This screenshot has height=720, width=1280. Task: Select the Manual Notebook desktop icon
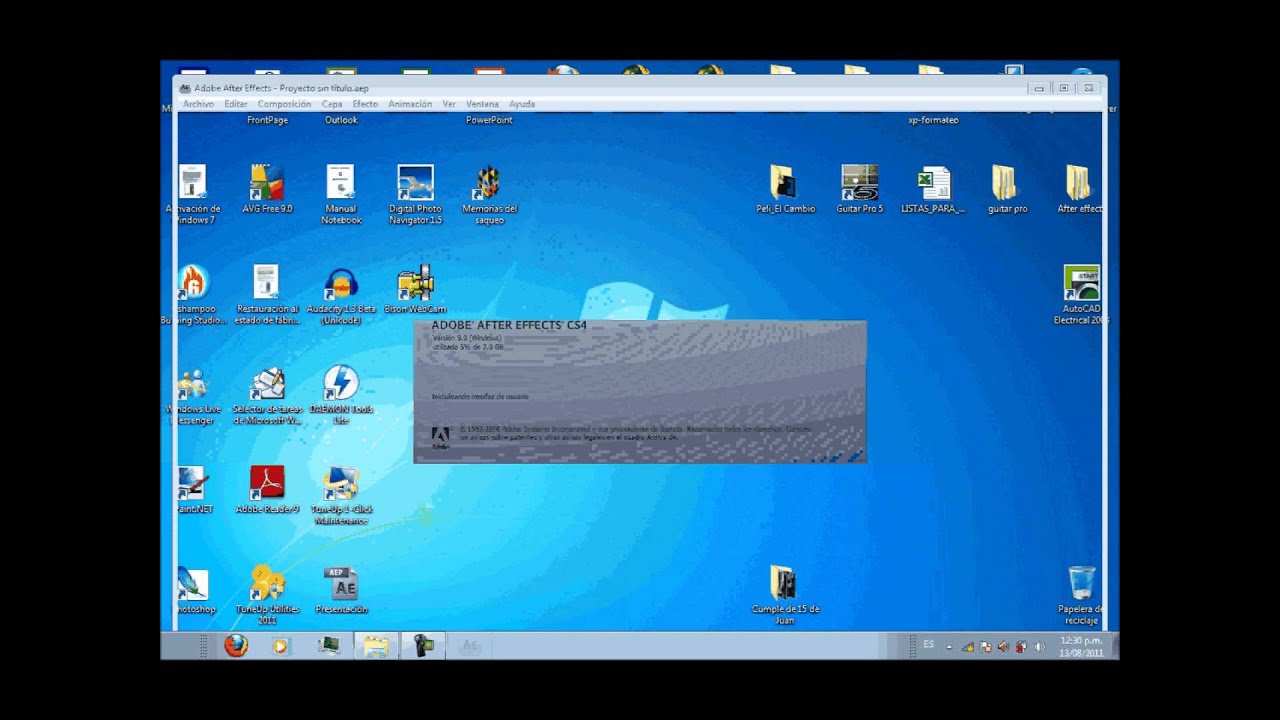tap(341, 194)
